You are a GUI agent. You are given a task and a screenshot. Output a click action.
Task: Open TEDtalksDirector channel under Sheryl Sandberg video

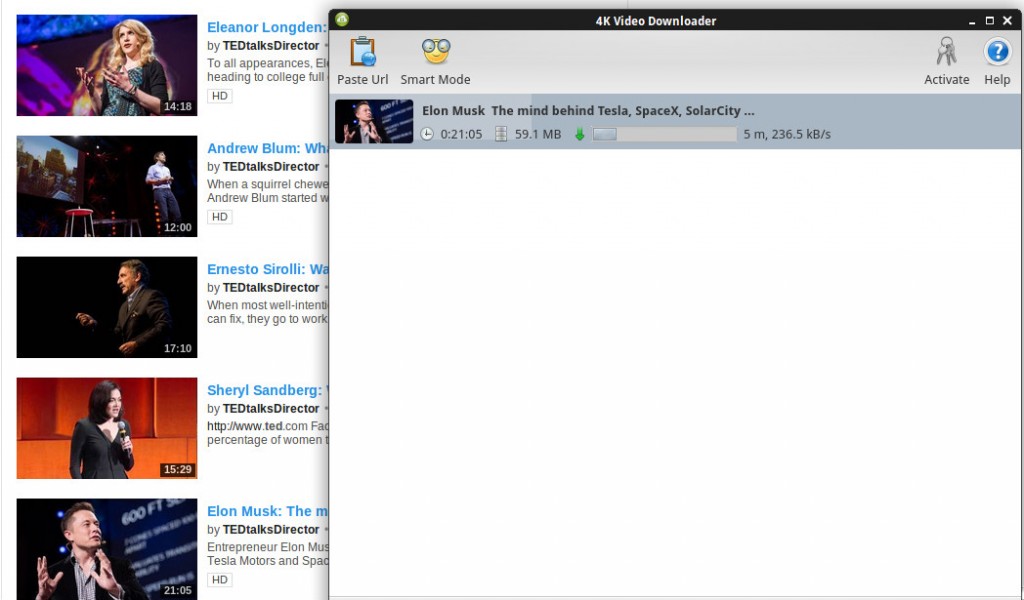click(271, 409)
